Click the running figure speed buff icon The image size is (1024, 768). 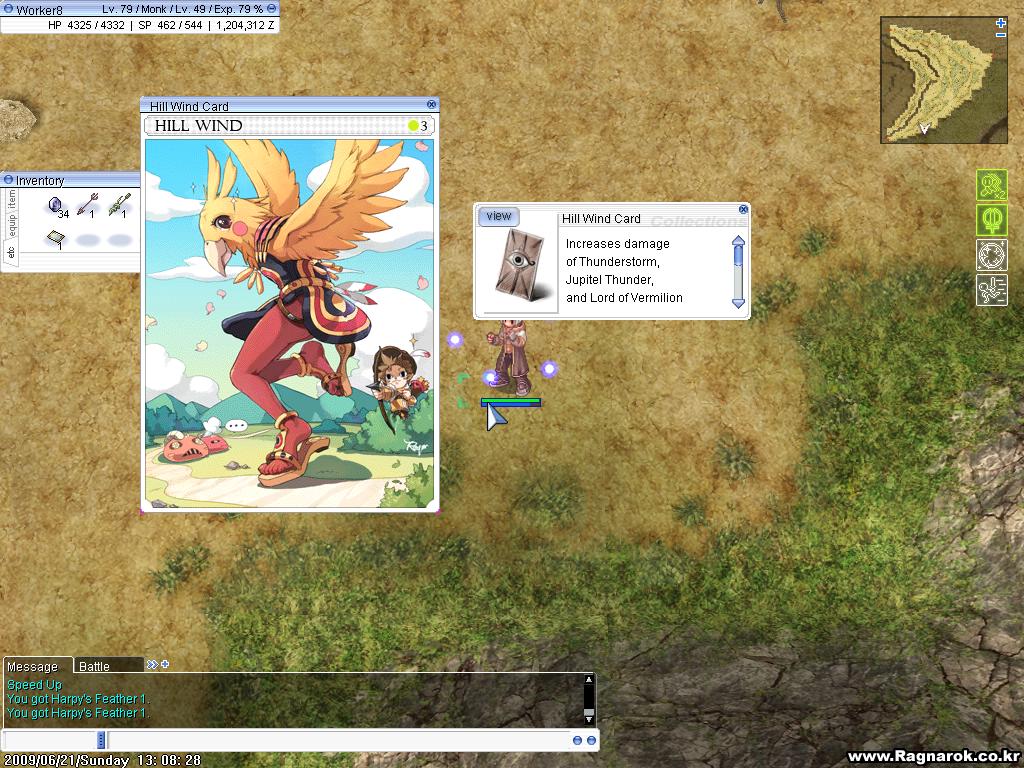[991, 289]
